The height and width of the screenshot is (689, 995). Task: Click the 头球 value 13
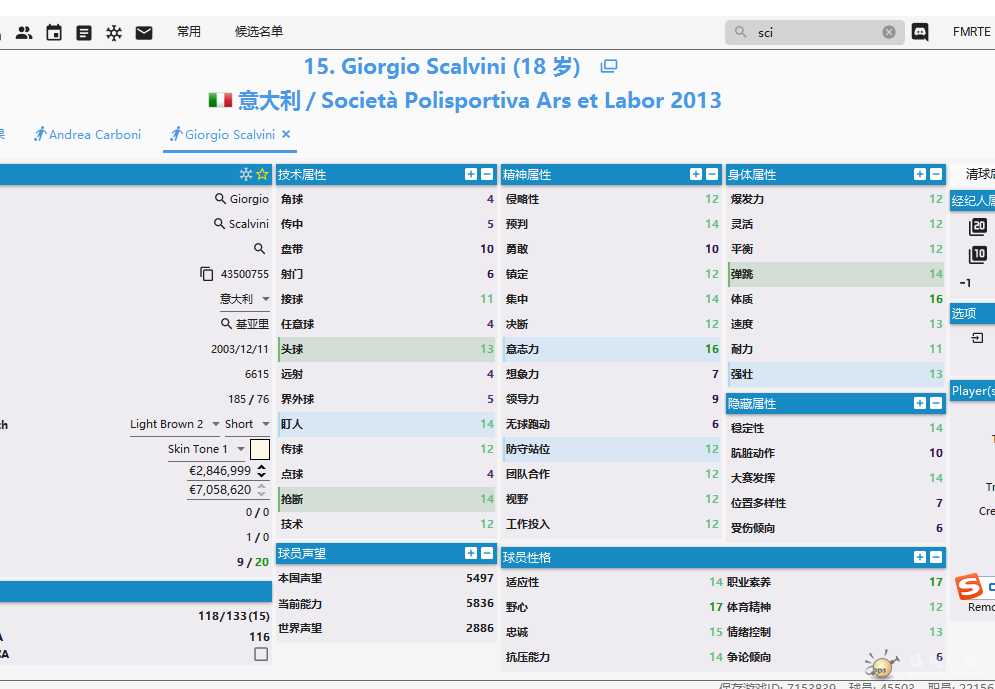coord(487,349)
